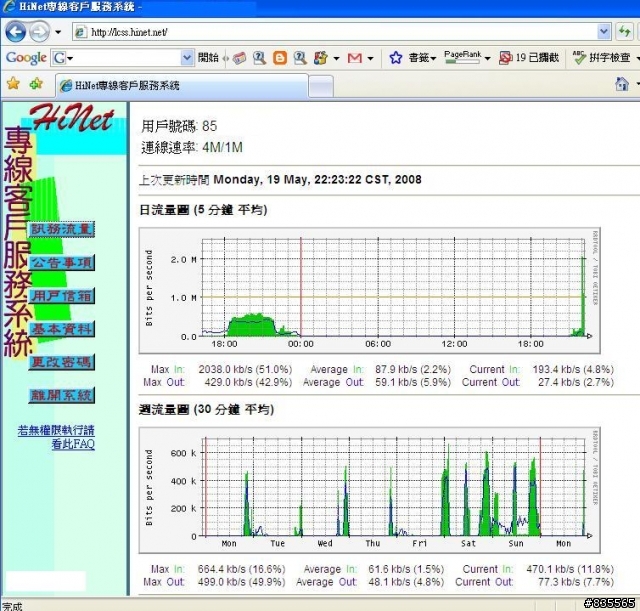Open the 基本資料 basic info button
This screenshot has height=611, width=640.
pos(62,329)
